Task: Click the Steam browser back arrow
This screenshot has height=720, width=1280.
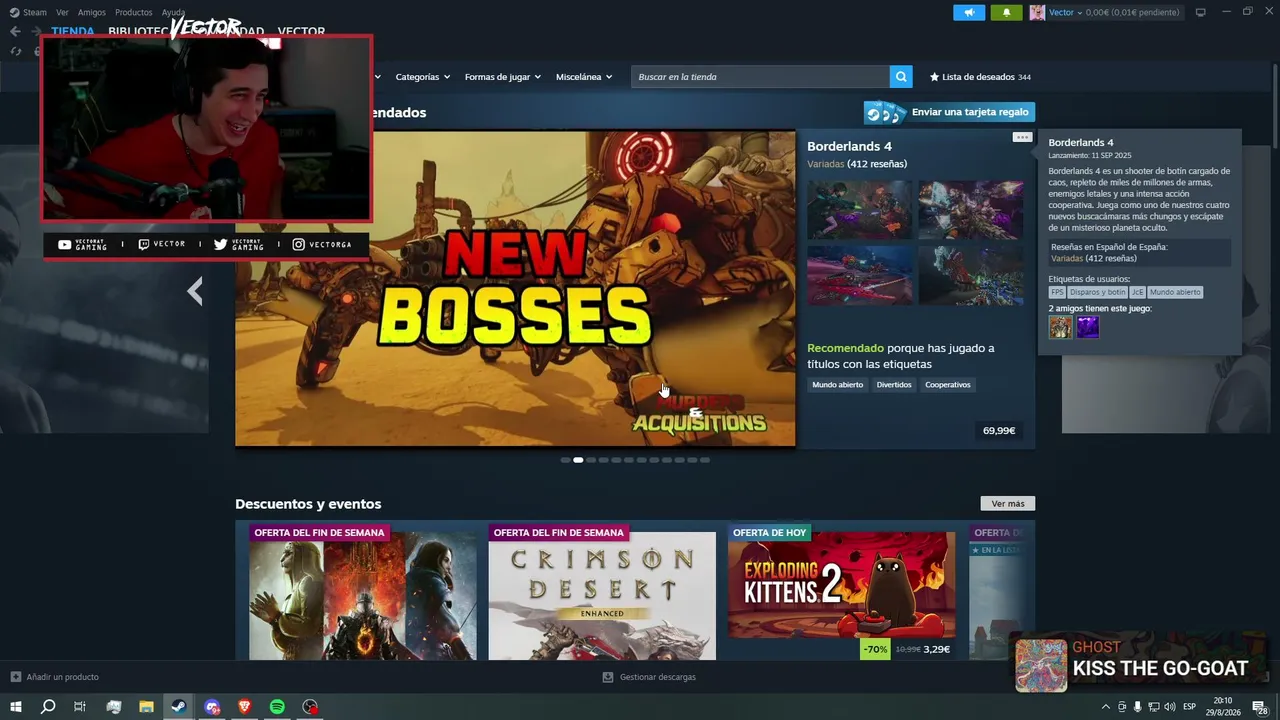Action: point(15,31)
